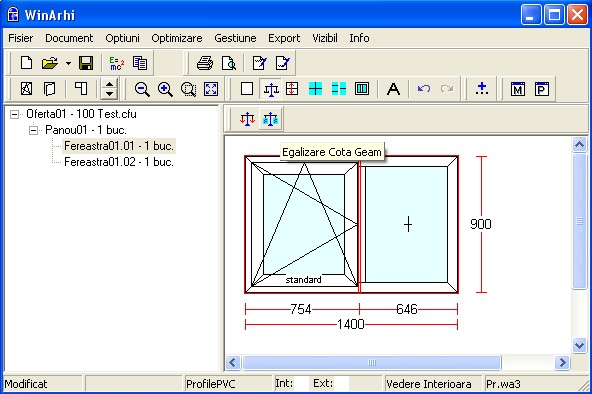592x394 pixels.
Task: Click the Egalizare Cota Geam scale icon
Action: [270, 119]
